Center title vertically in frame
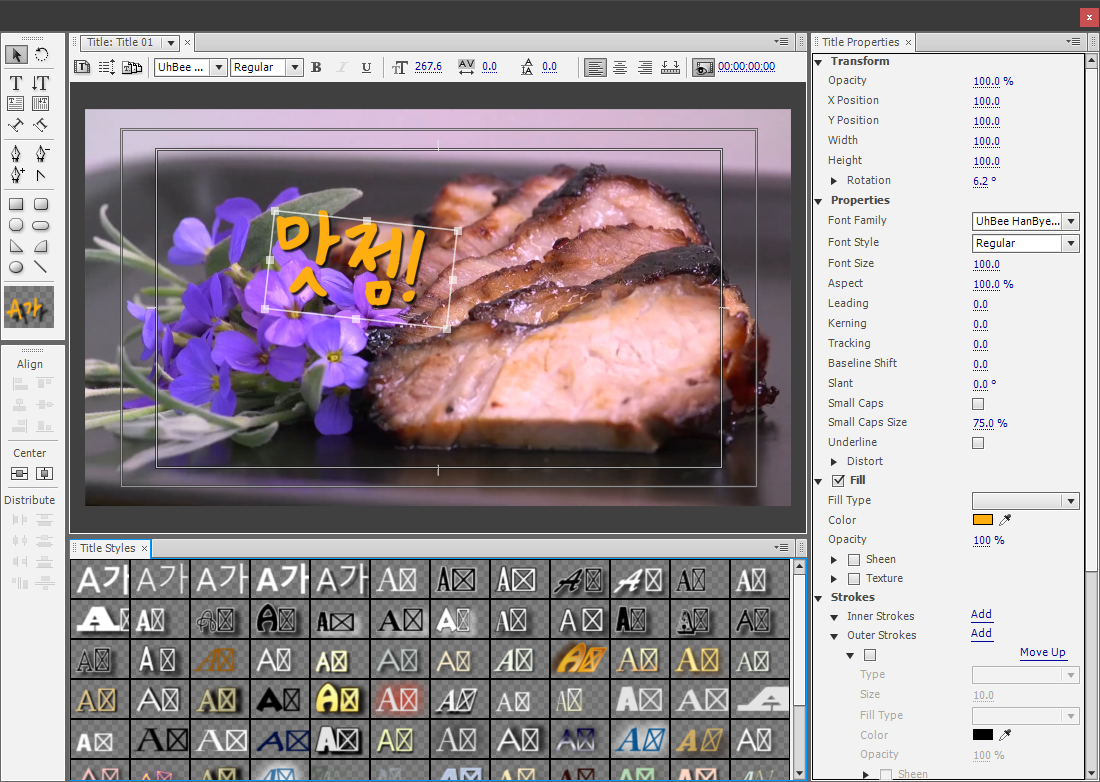1100x782 pixels. click(x=20, y=473)
